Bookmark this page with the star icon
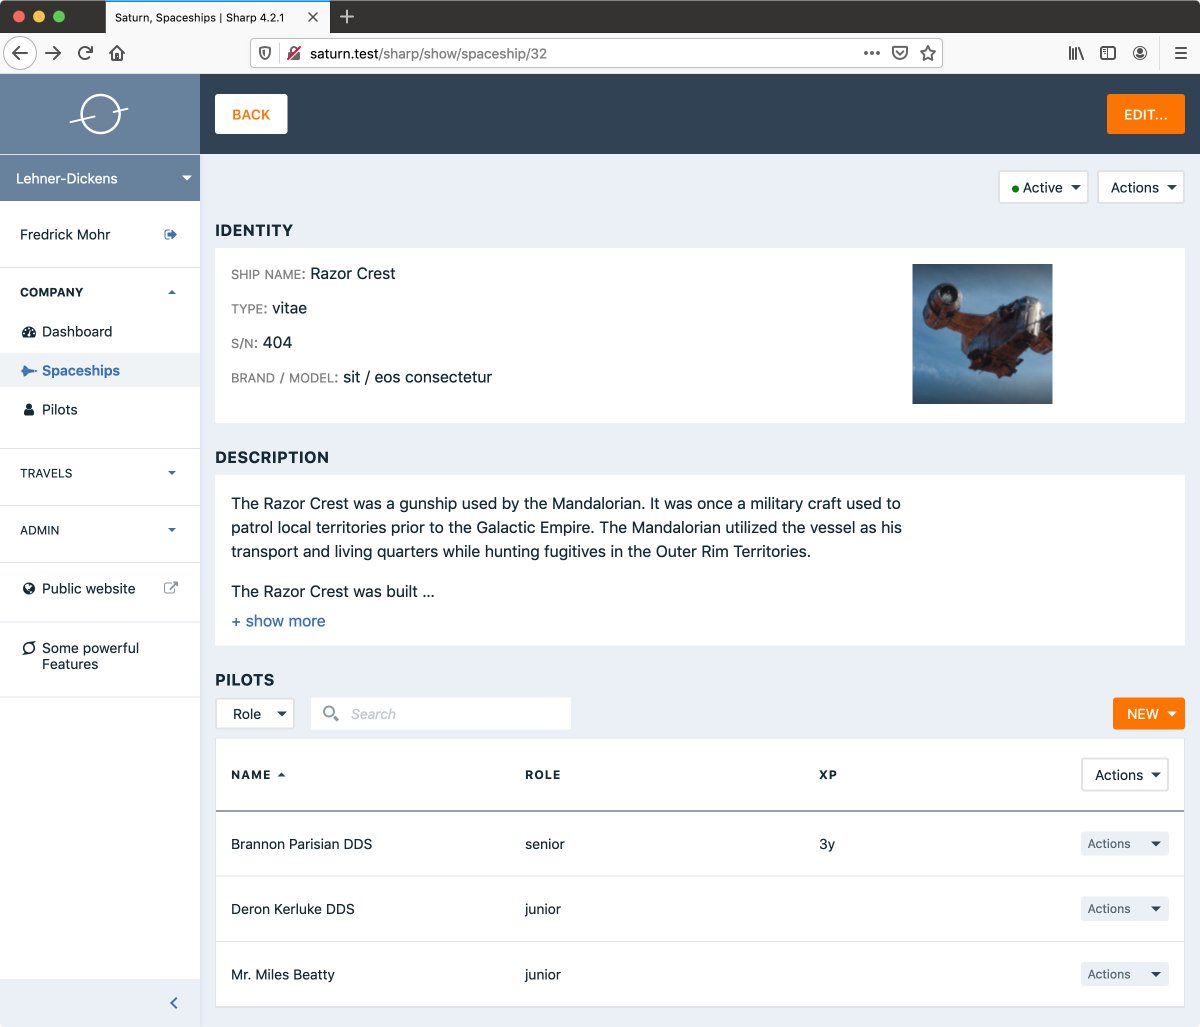 928,53
